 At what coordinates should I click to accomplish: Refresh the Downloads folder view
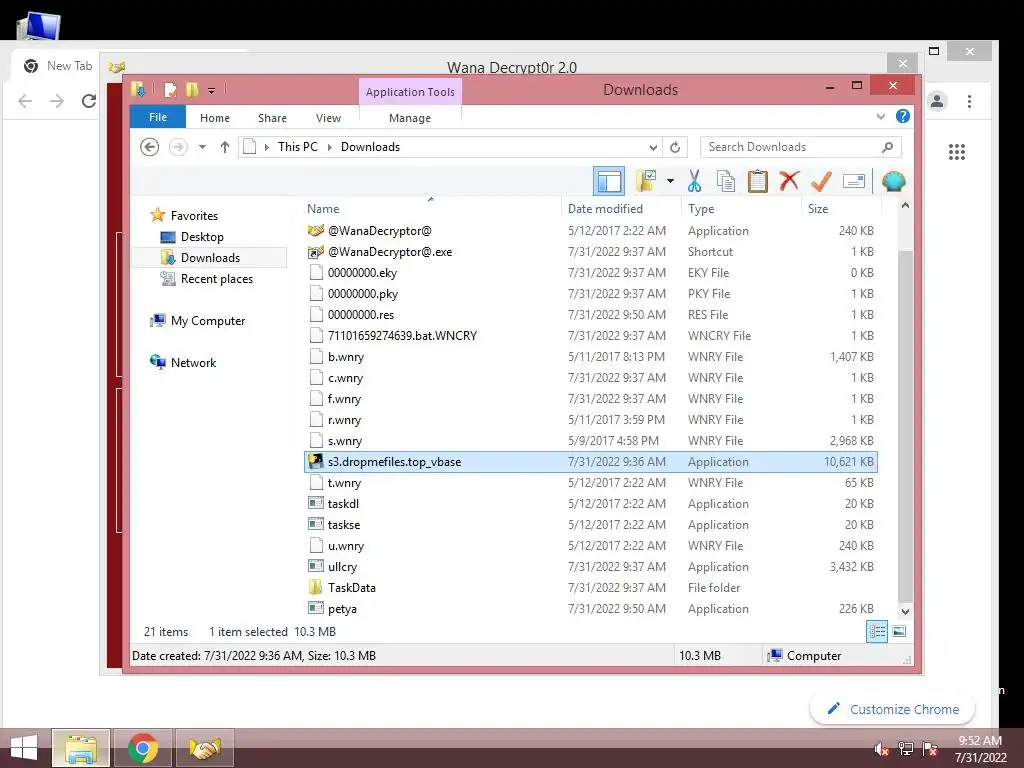point(675,147)
